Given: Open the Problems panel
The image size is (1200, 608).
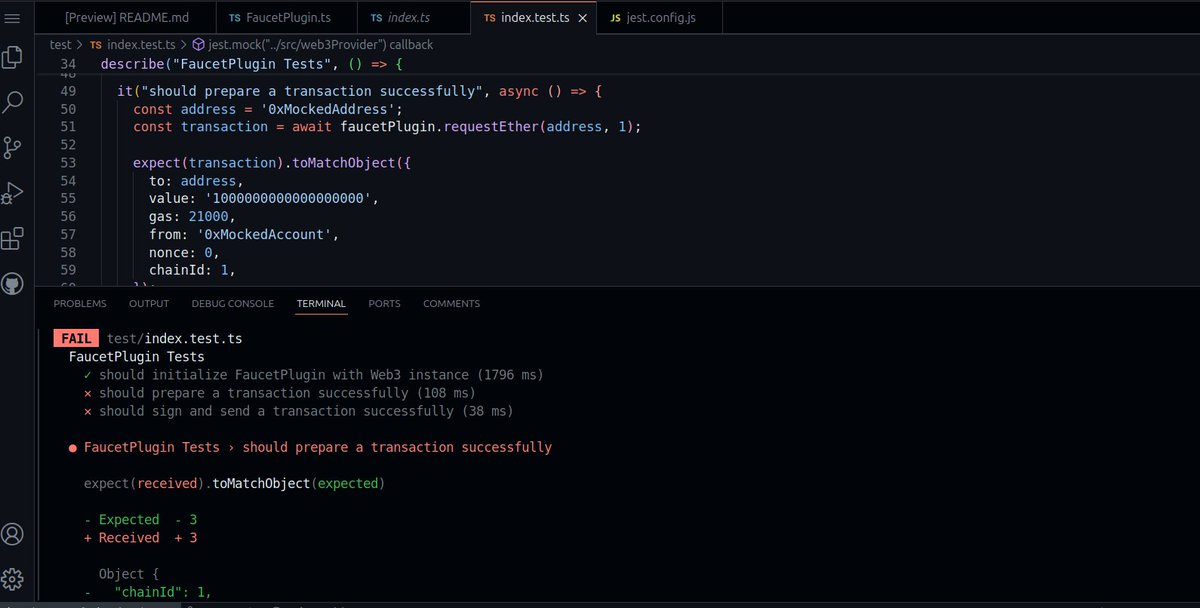Looking at the screenshot, I should pyautogui.click(x=79, y=303).
